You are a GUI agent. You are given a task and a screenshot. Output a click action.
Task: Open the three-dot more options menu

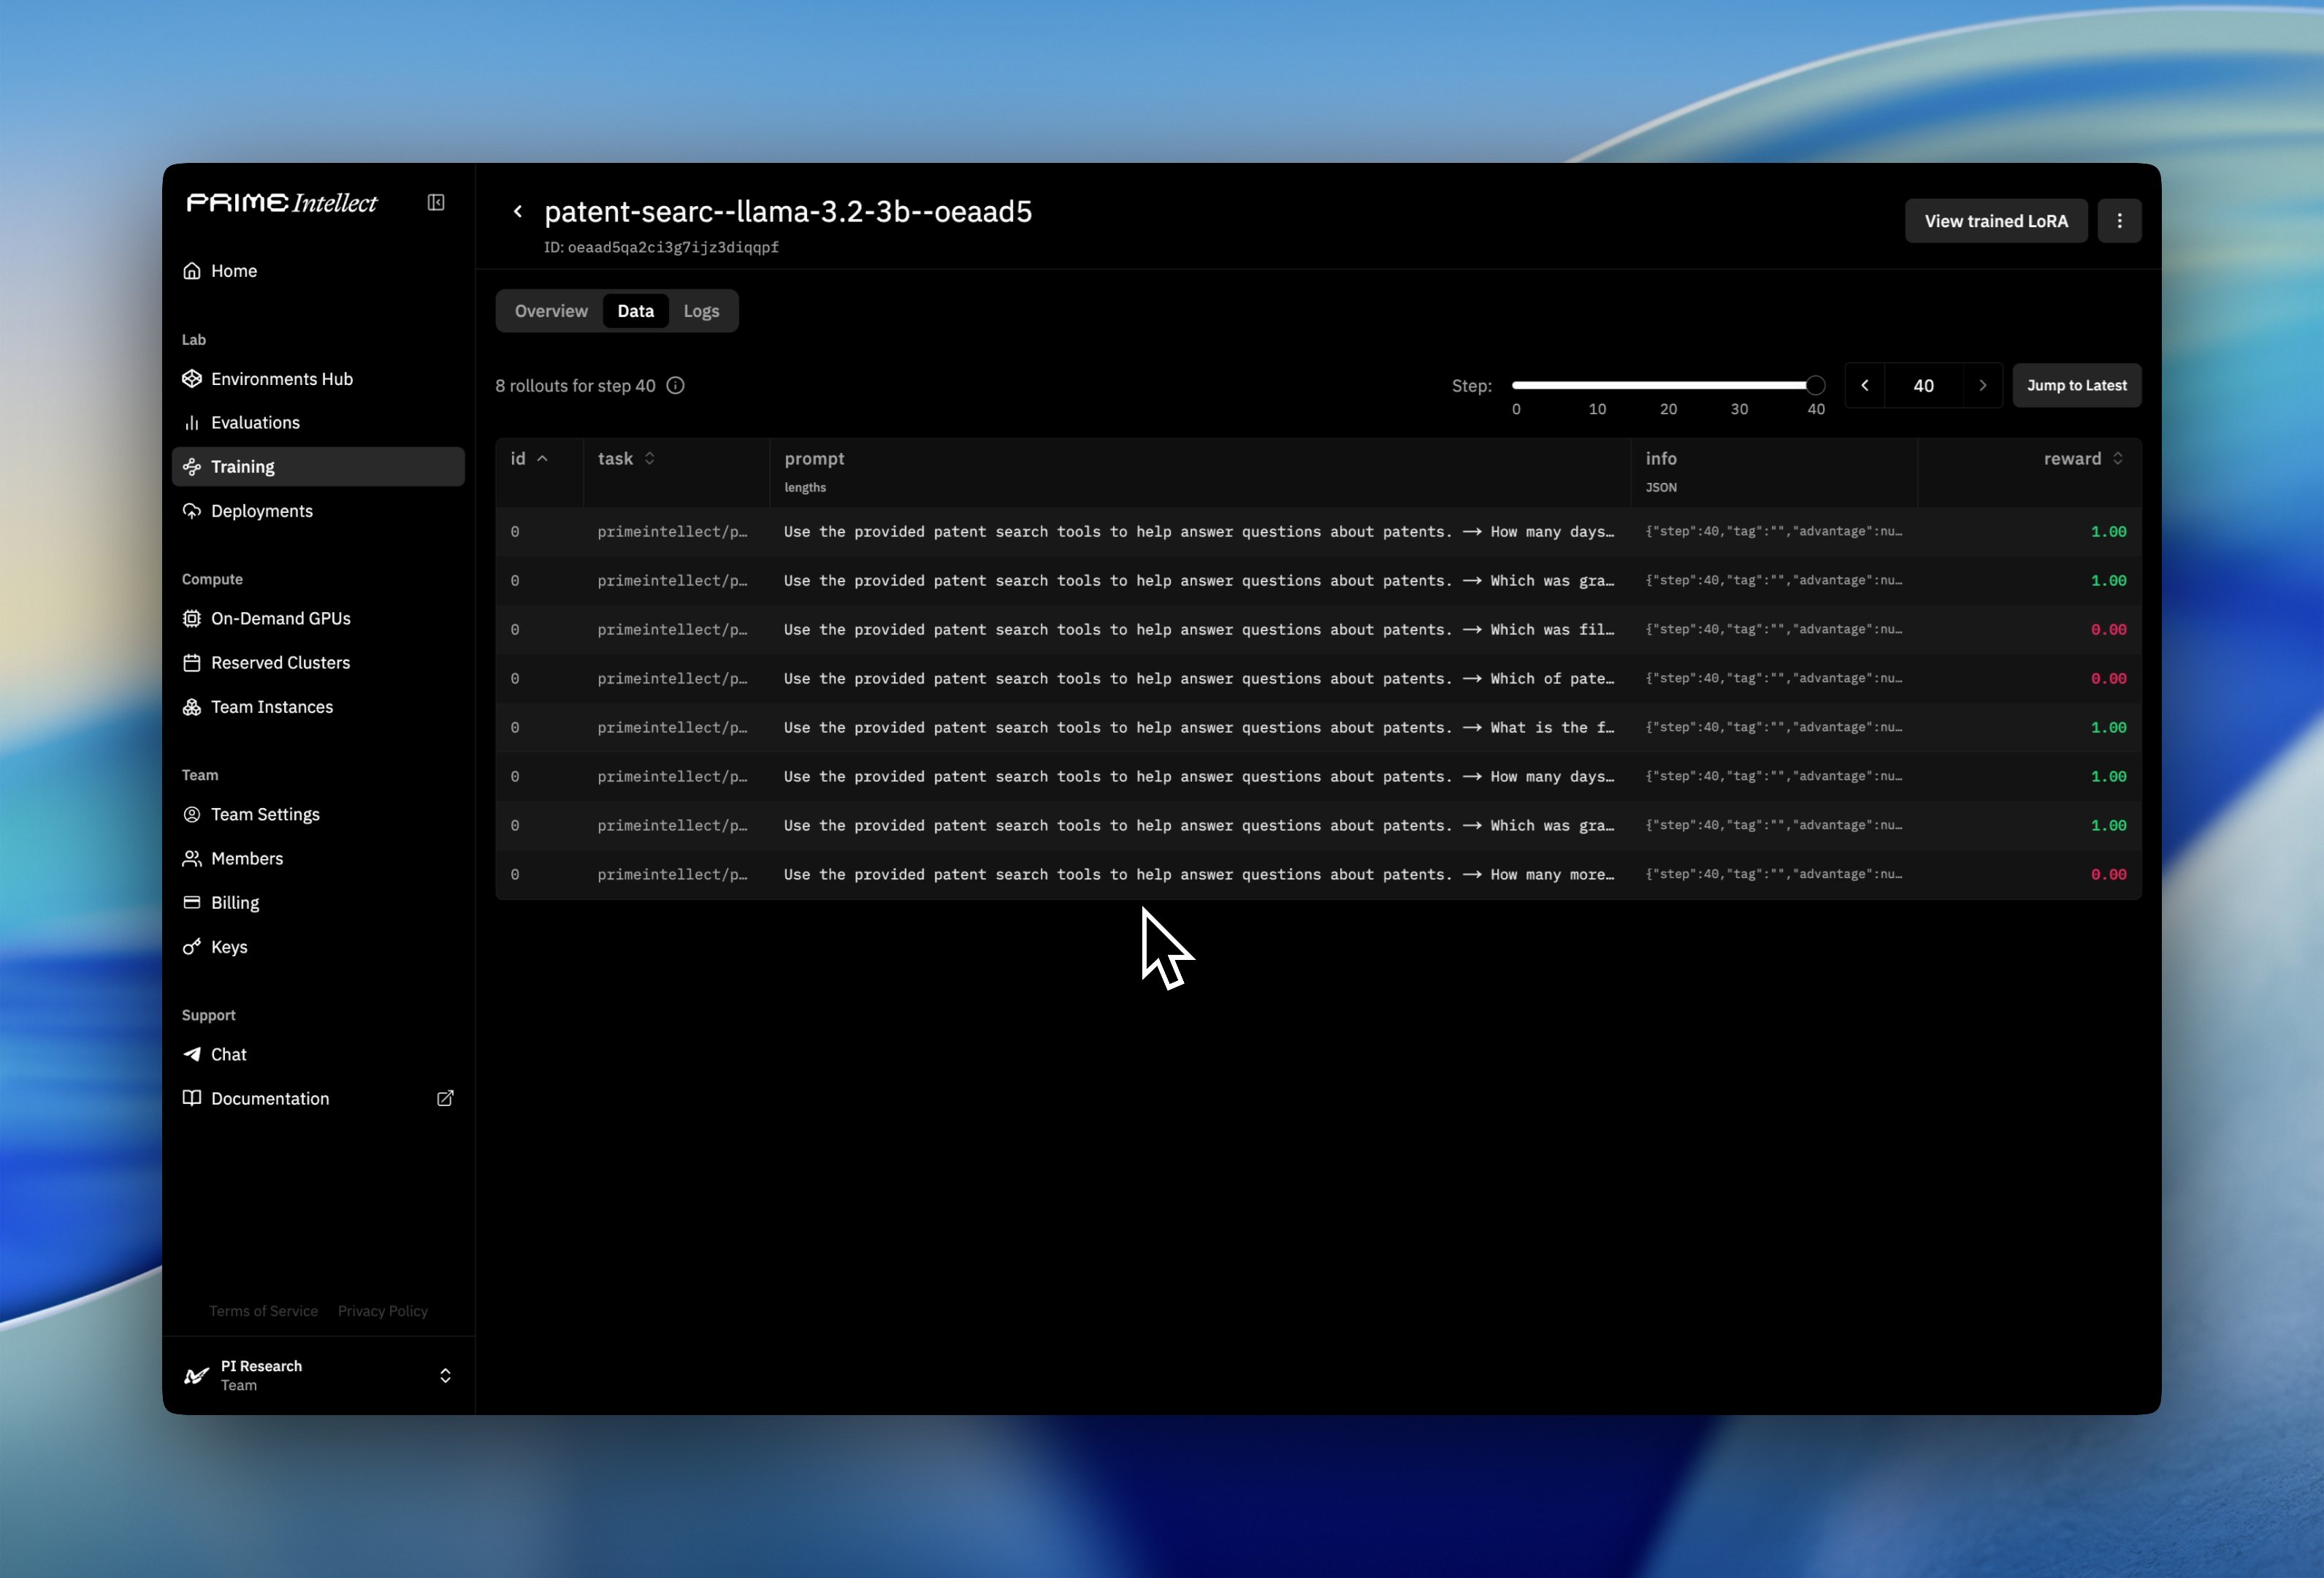point(2119,221)
